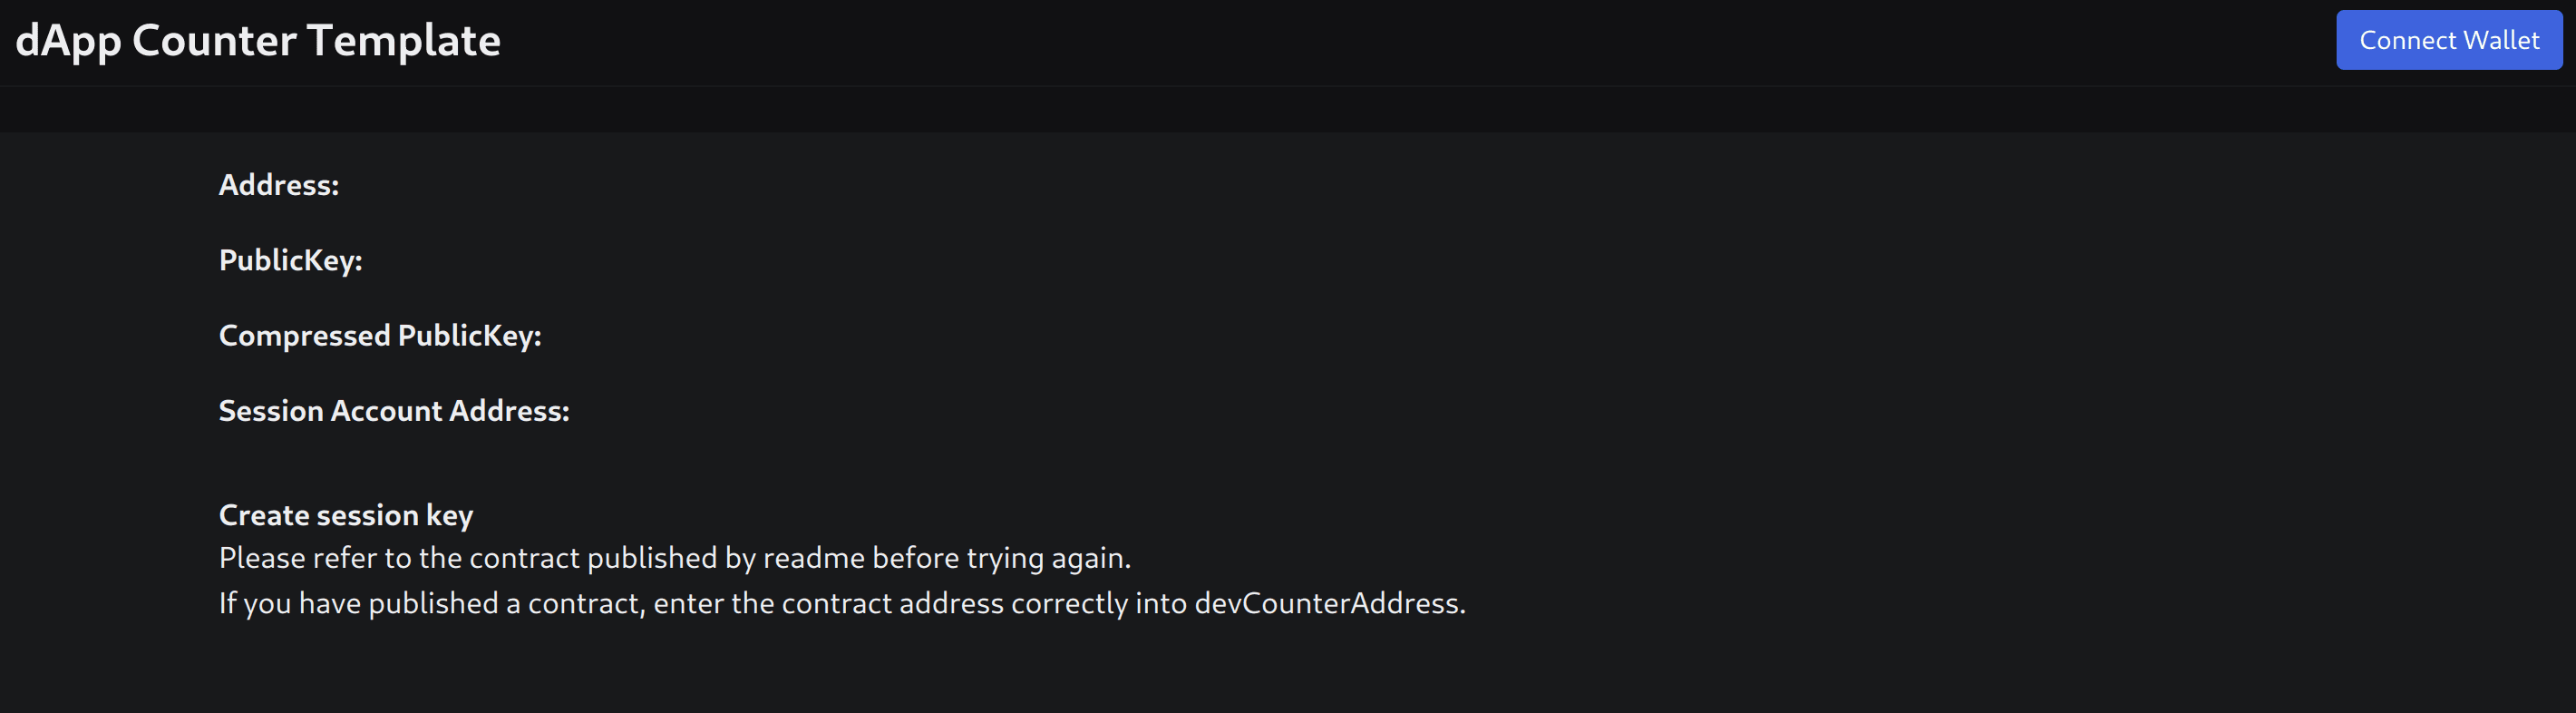This screenshot has width=2576, height=713.
Task: Click the word dApp in the header
Action: click(x=68, y=42)
